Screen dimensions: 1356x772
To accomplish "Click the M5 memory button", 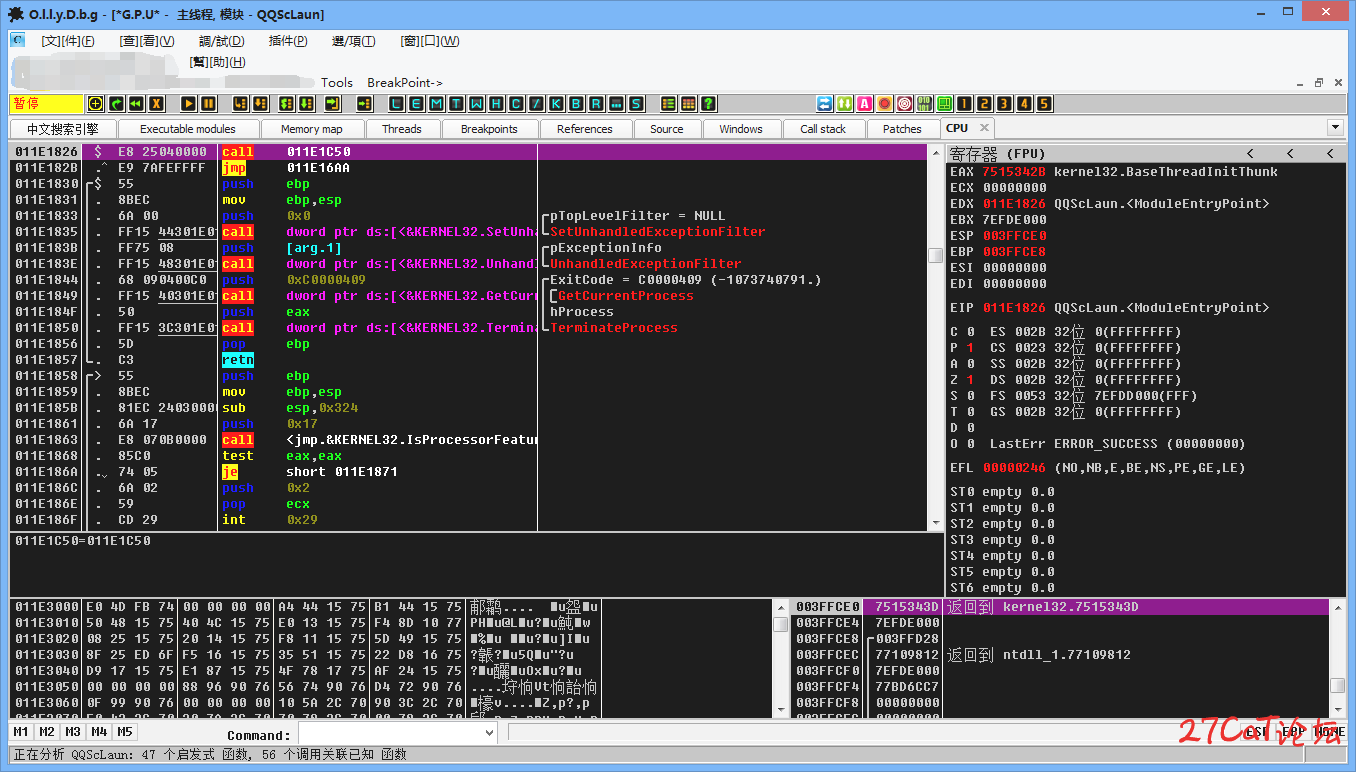I will click(125, 732).
